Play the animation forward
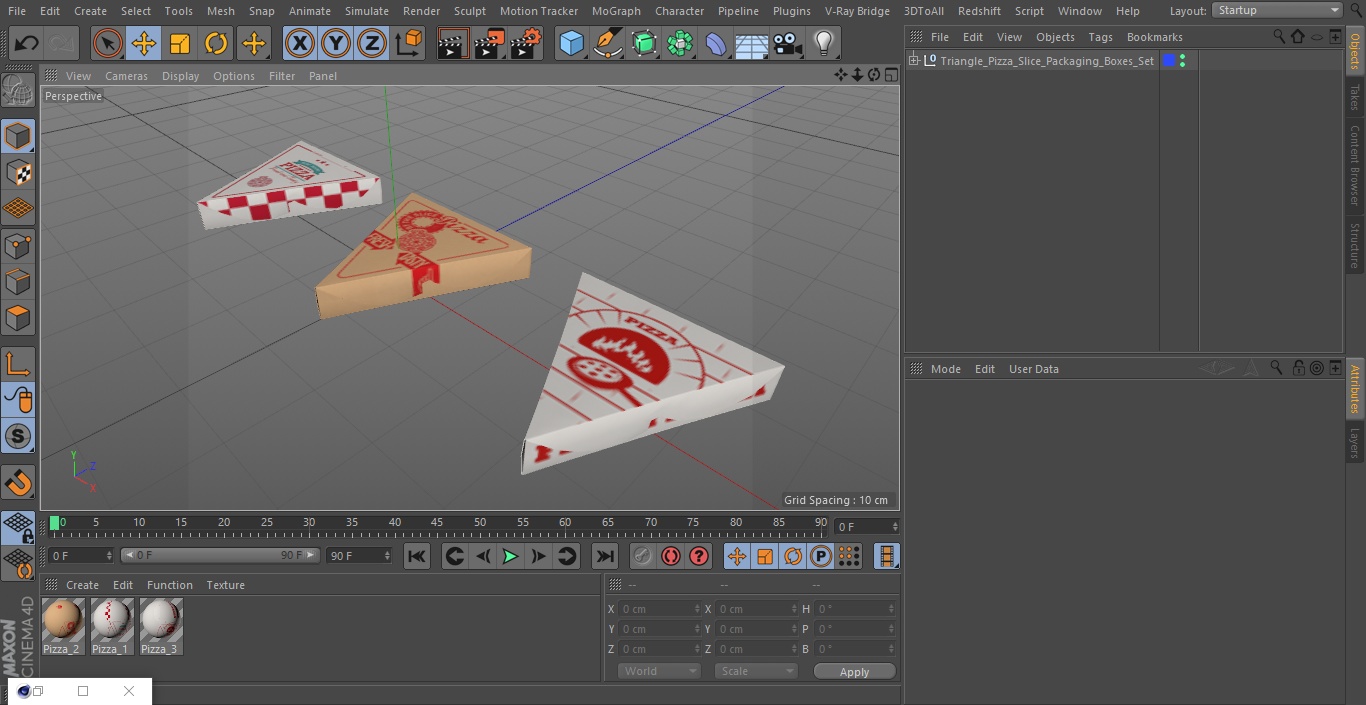Viewport: 1366px width, 705px height. (x=510, y=556)
